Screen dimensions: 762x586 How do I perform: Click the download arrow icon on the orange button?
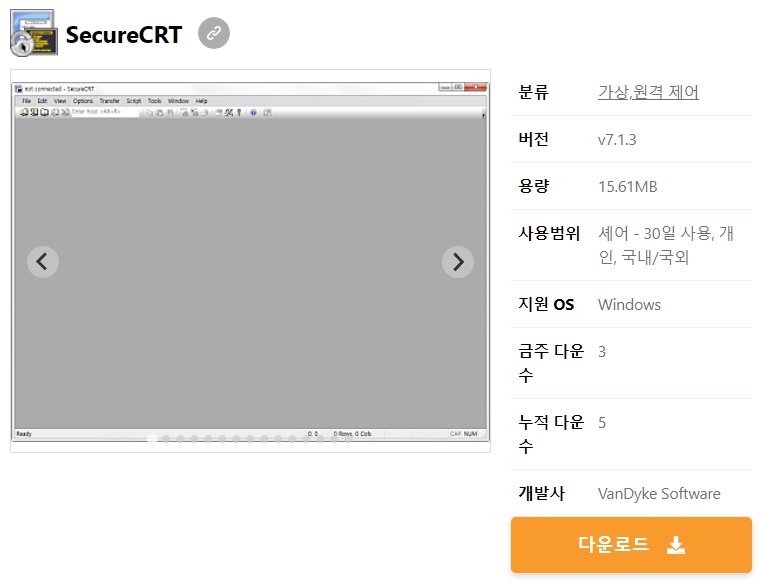click(x=676, y=545)
